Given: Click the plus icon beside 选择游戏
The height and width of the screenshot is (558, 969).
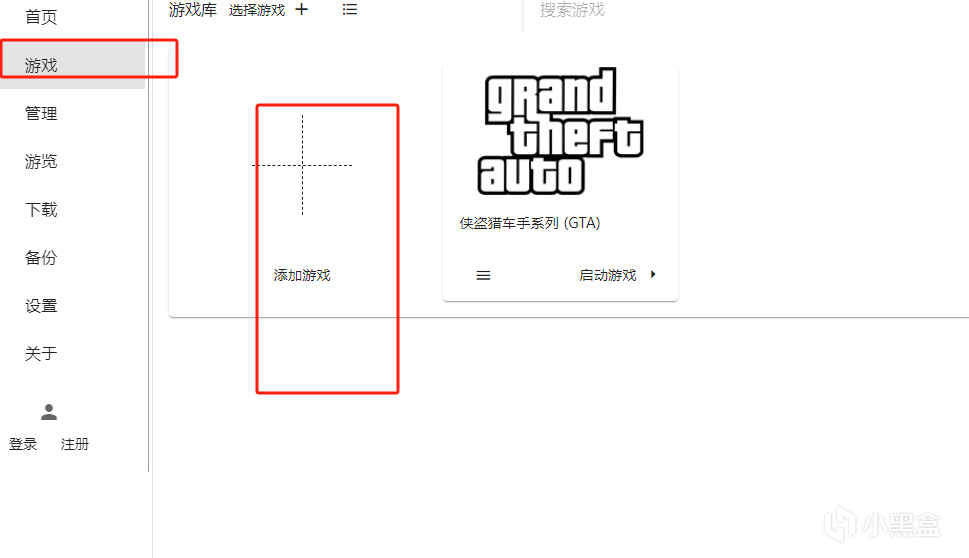Looking at the screenshot, I should [x=302, y=9].
